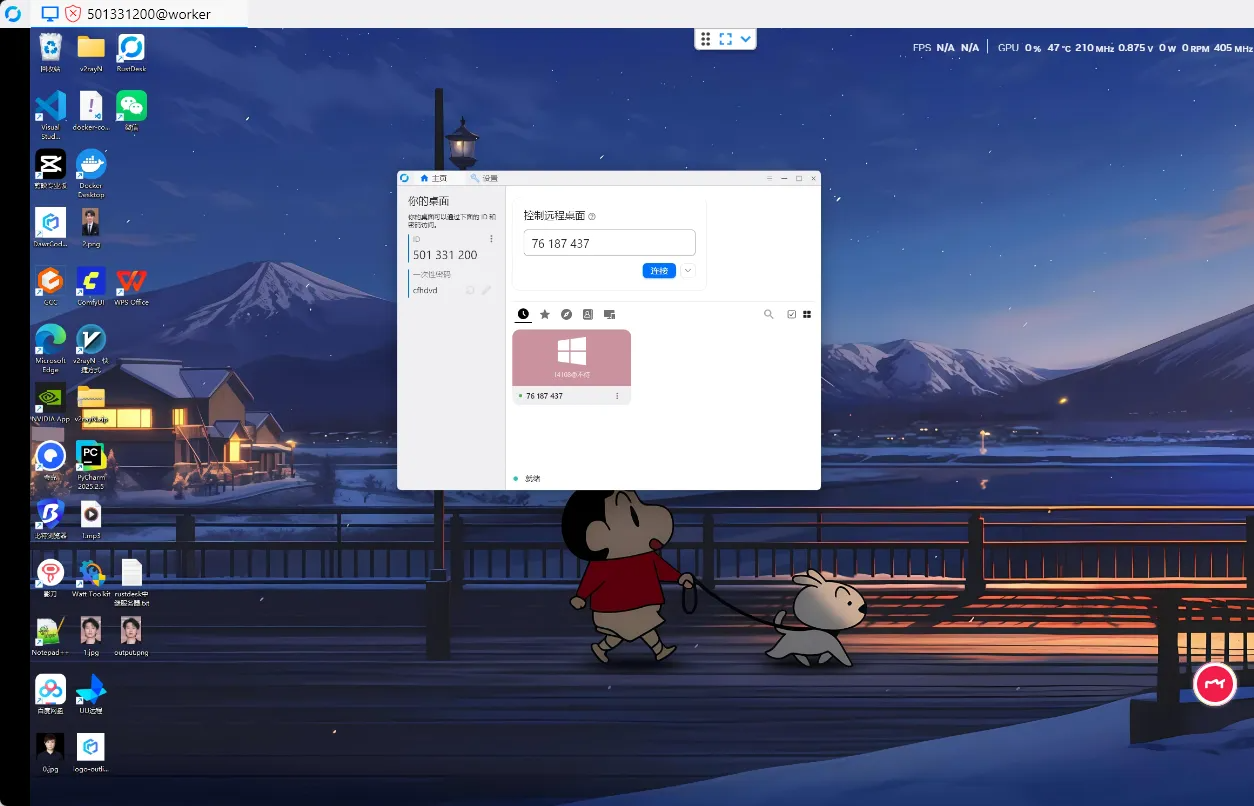Screen dimensions: 1254x806
Task: Open the 76 187 437 card options menu
Action: coord(617,396)
